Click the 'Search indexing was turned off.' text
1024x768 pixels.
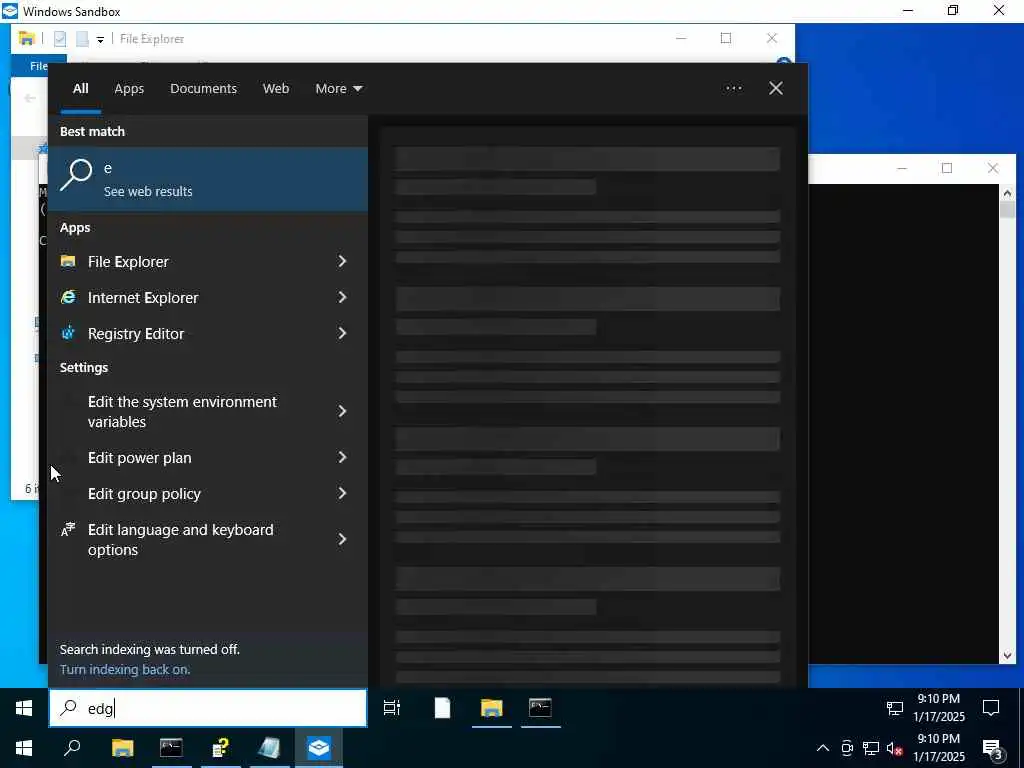click(150, 649)
